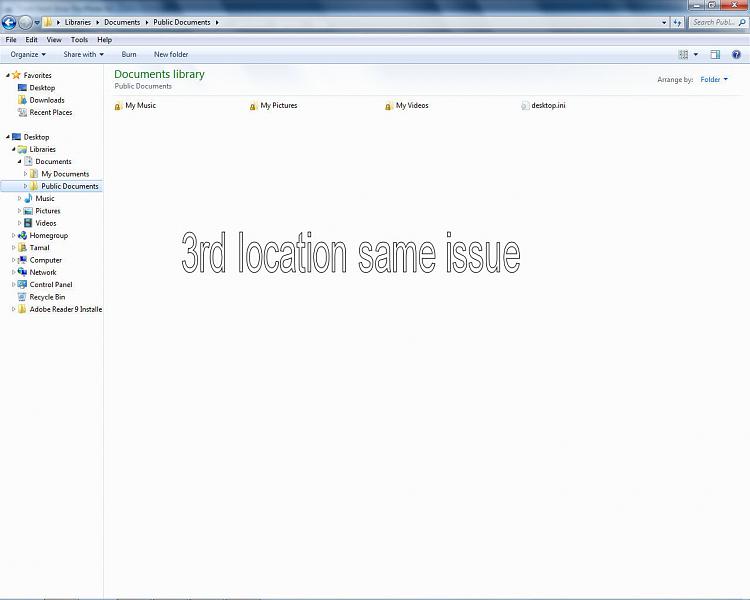Image resolution: width=750 pixels, height=600 pixels.
Task: Select the Music library
Action: [39, 199]
